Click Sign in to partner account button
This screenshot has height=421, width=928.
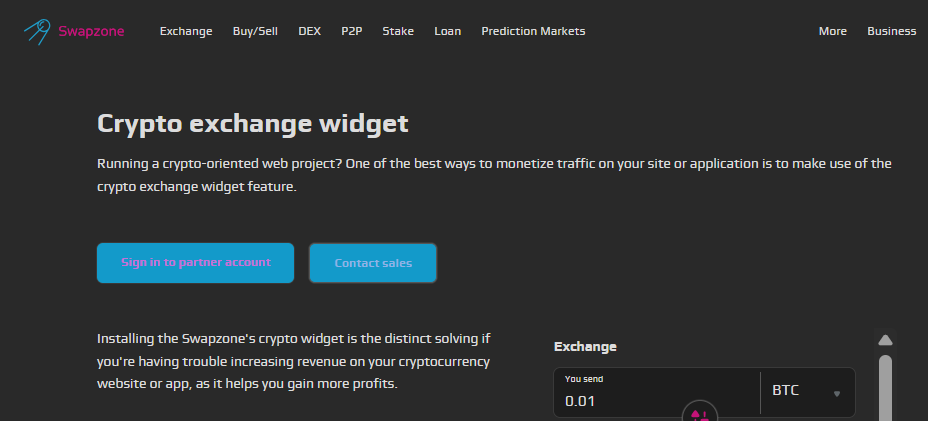(x=195, y=263)
